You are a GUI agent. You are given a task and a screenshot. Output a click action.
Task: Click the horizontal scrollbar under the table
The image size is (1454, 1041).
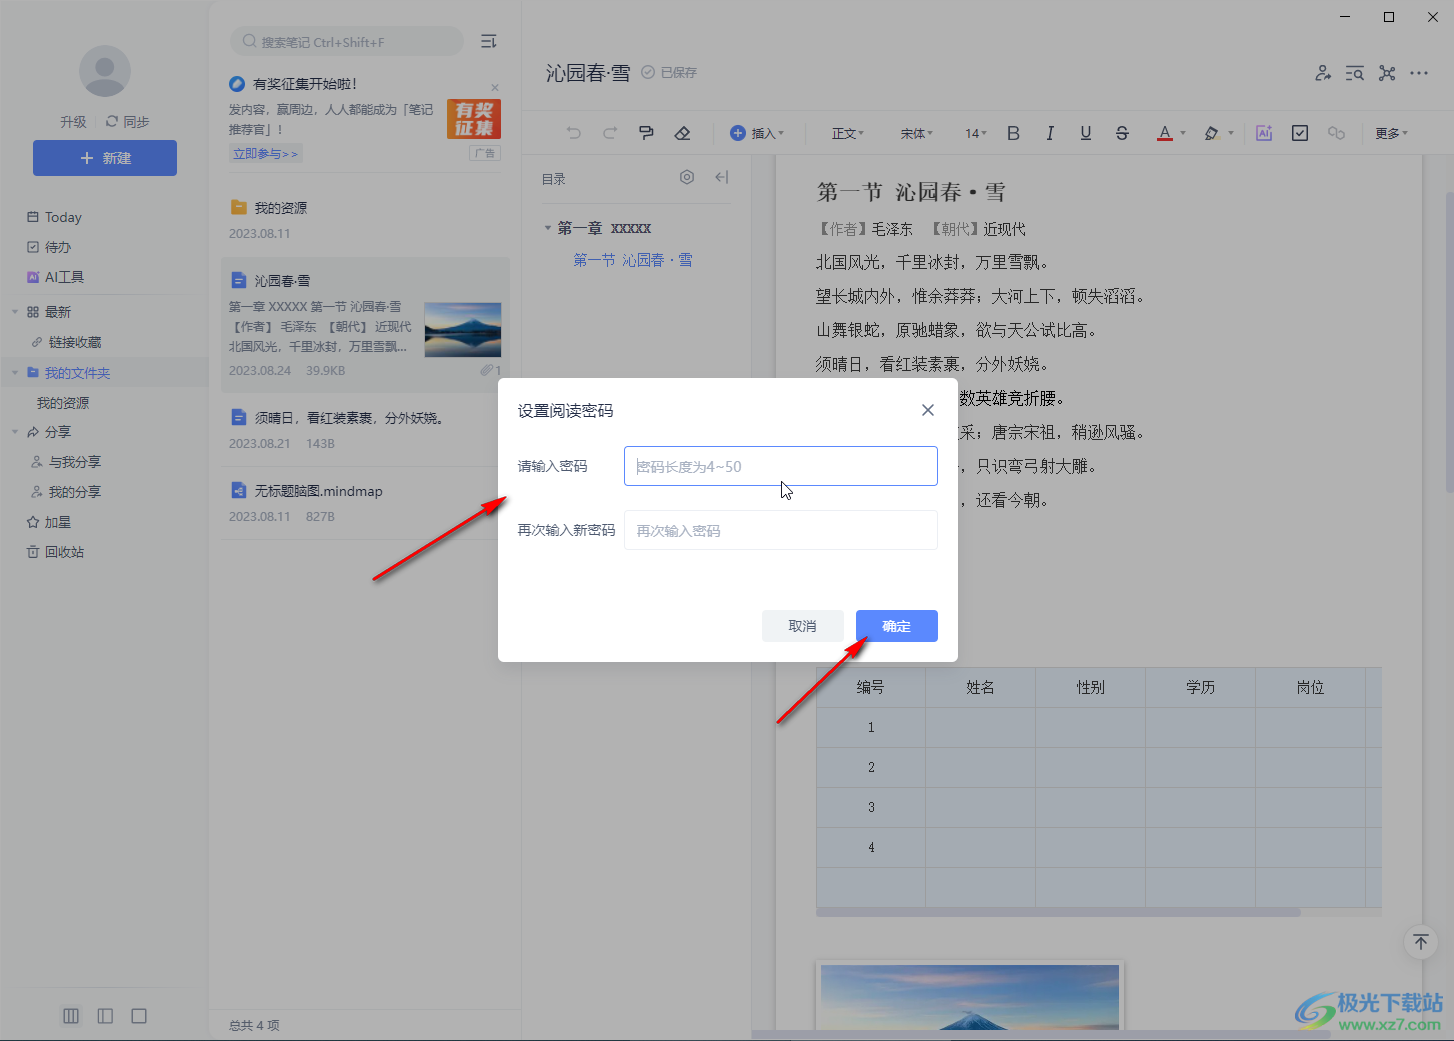pyautogui.click(x=1058, y=912)
